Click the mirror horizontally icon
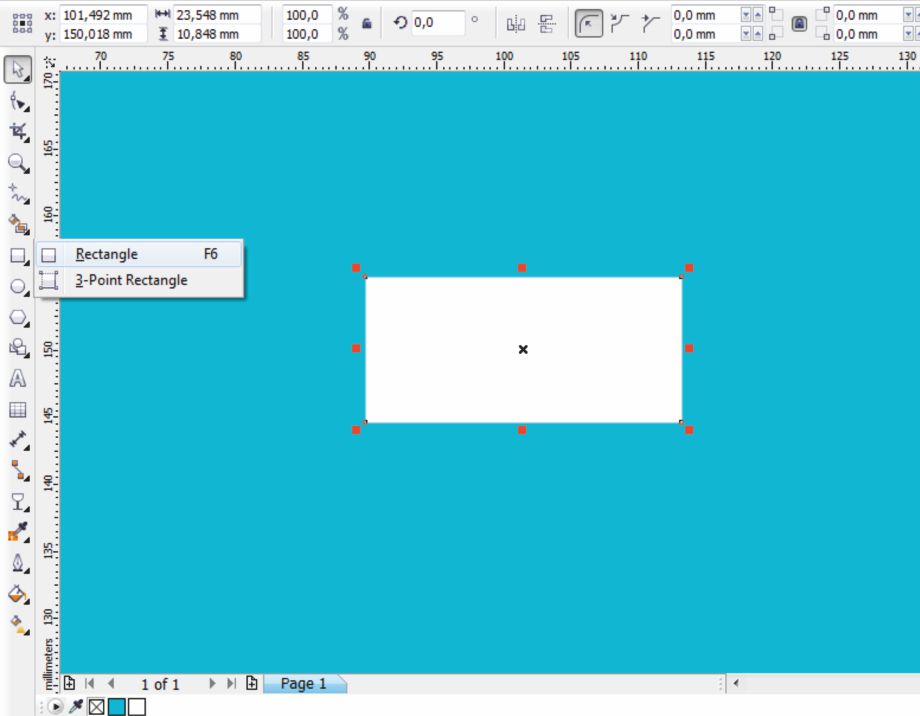This screenshot has height=716, width=920. click(516, 24)
